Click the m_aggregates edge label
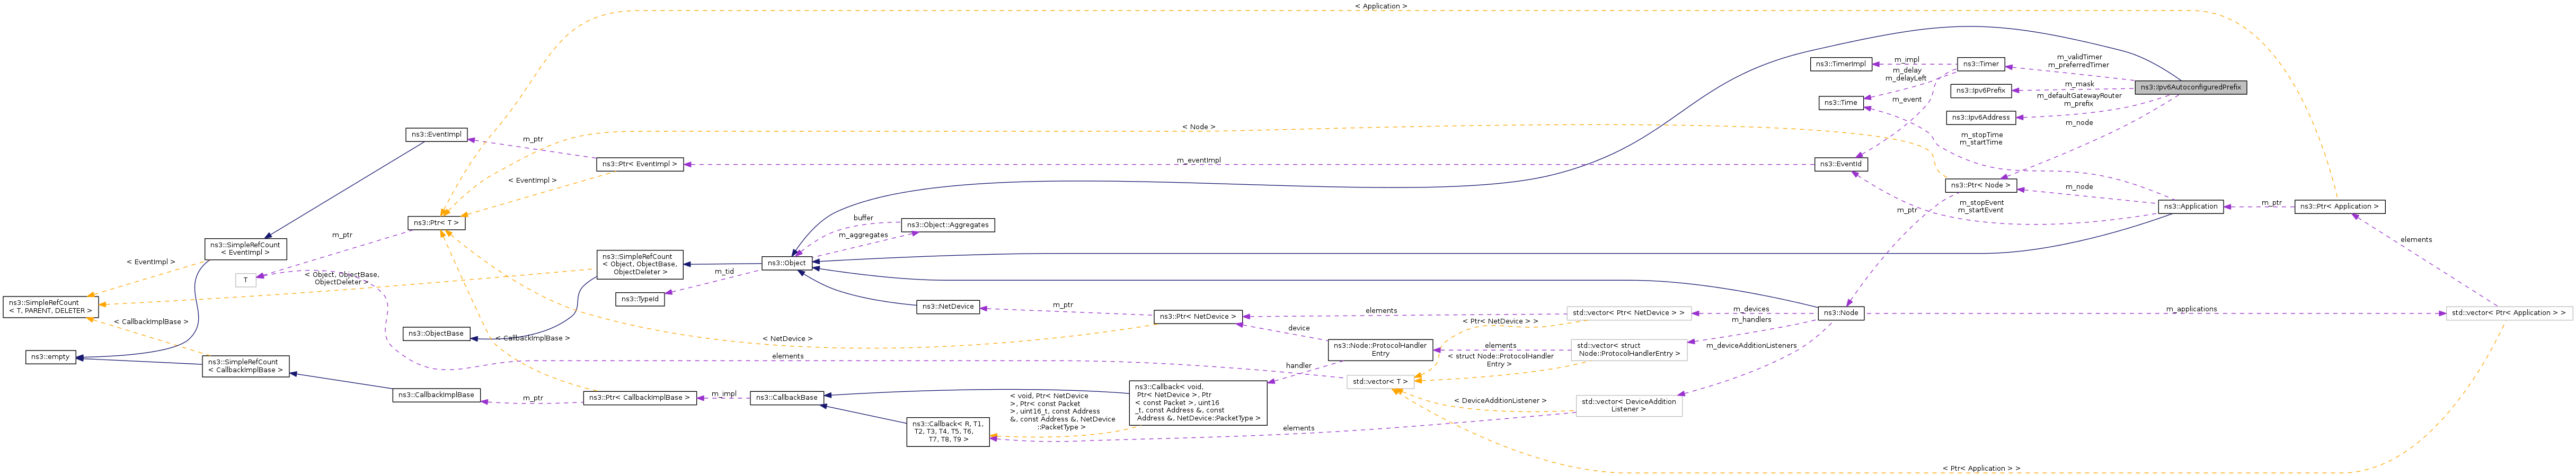The image size is (2576, 476). pyautogui.click(x=863, y=235)
